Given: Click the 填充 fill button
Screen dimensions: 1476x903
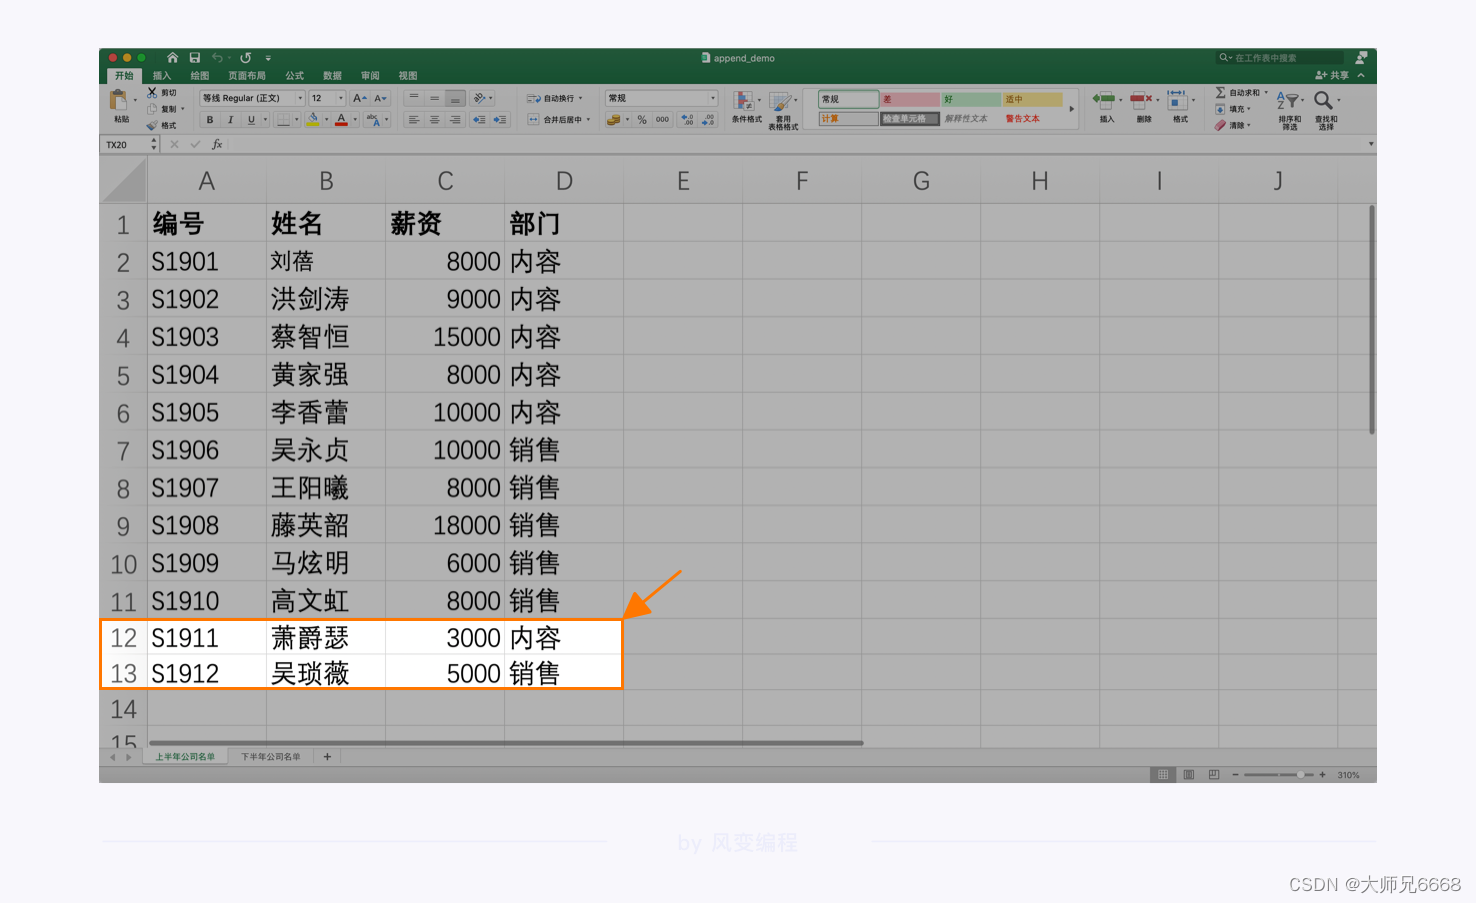Looking at the screenshot, I should pyautogui.click(x=1232, y=109).
